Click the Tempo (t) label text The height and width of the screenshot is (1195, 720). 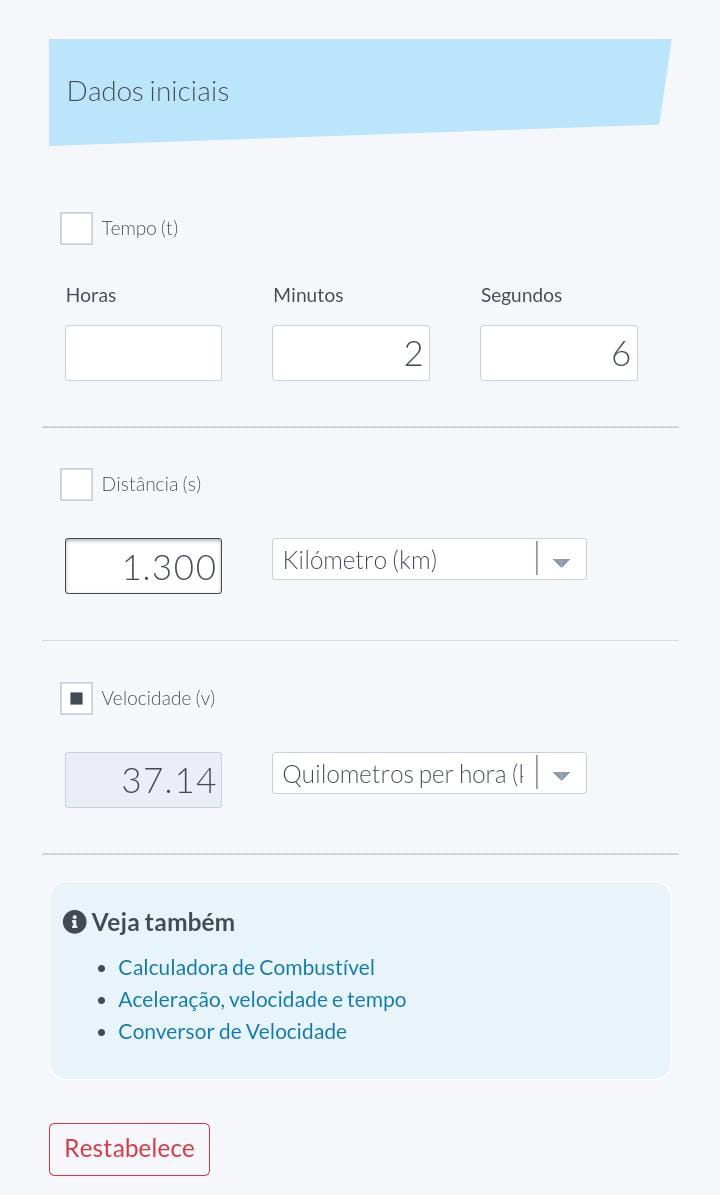tap(140, 228)
